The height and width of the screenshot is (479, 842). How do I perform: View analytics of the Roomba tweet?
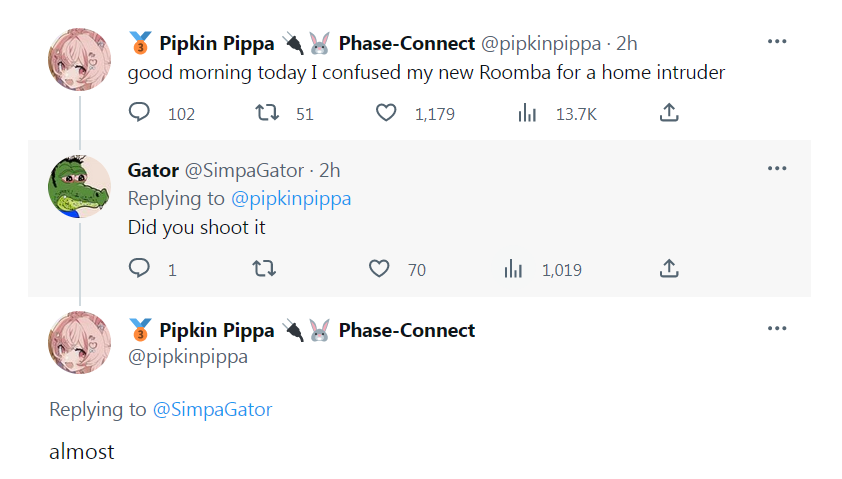(527, 114)
